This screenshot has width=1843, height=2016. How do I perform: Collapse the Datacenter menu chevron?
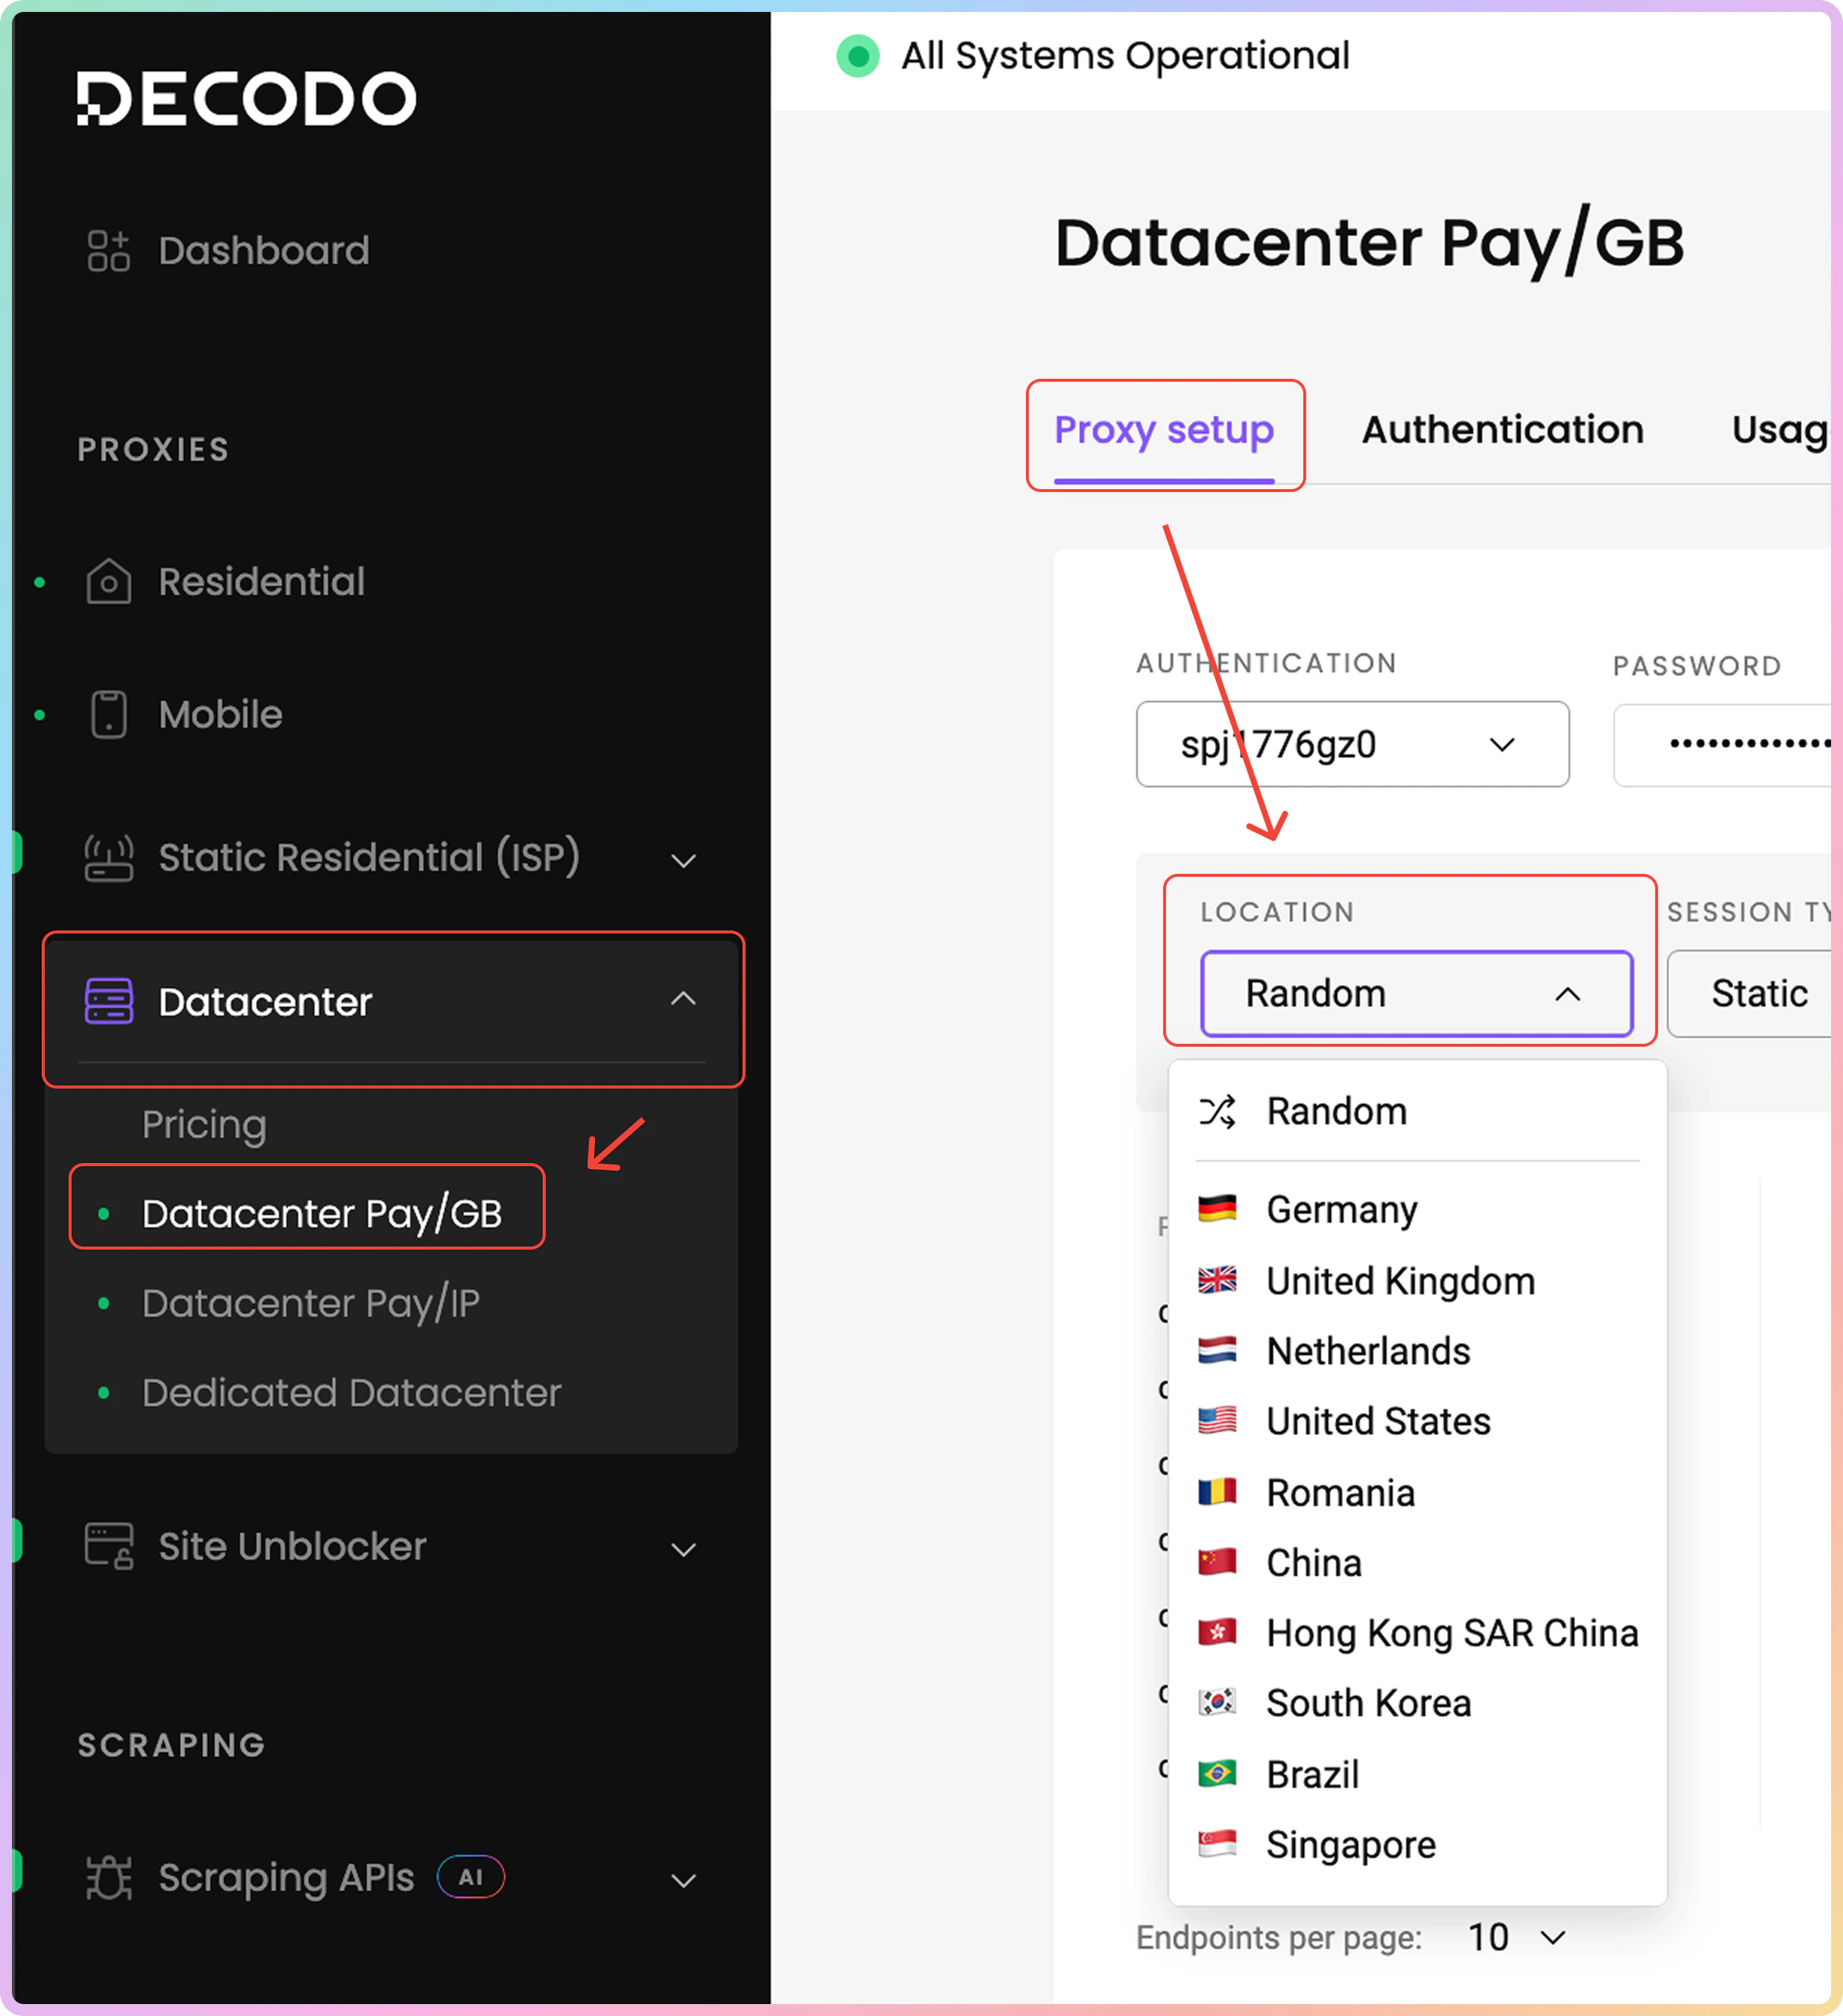click(x=683, y=999)
